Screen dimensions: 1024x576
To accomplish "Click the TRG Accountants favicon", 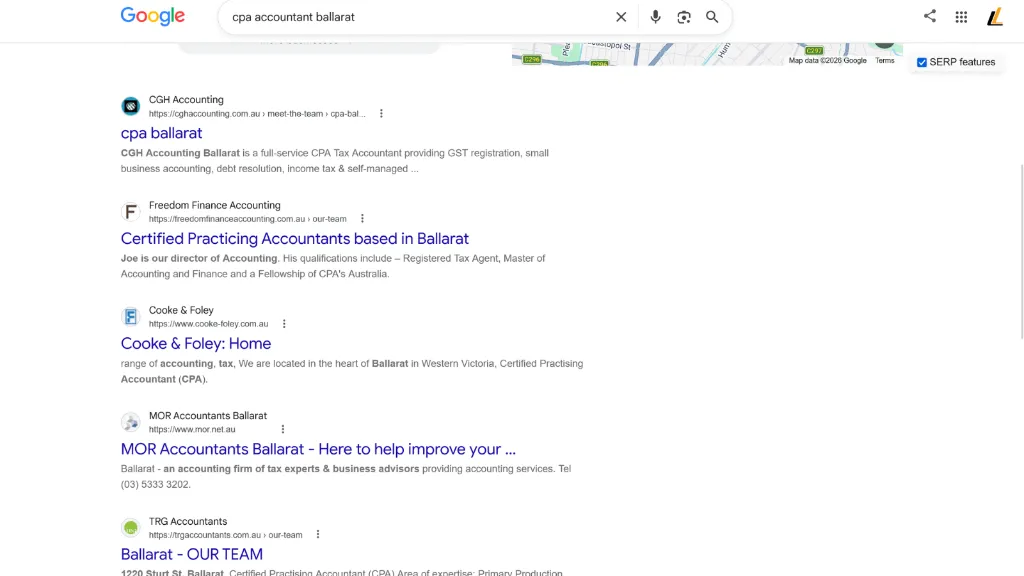I will tap(131, 528).
